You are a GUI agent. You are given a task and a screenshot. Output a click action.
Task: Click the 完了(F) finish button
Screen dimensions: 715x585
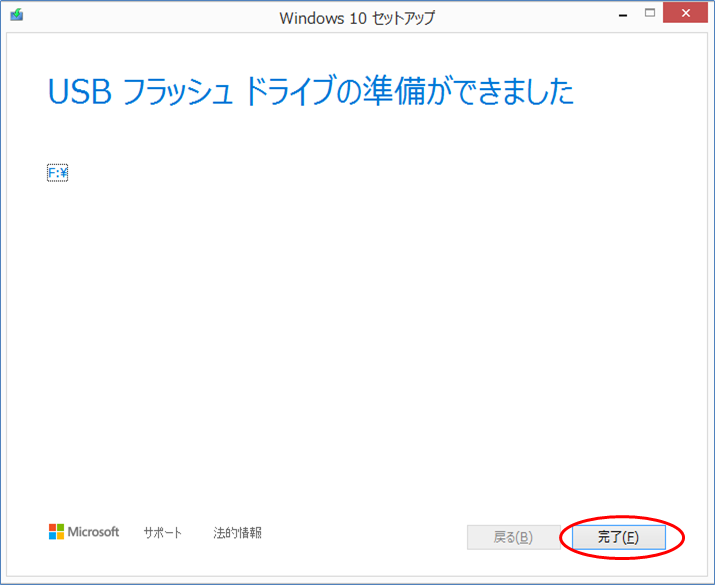tap(618, 537)
